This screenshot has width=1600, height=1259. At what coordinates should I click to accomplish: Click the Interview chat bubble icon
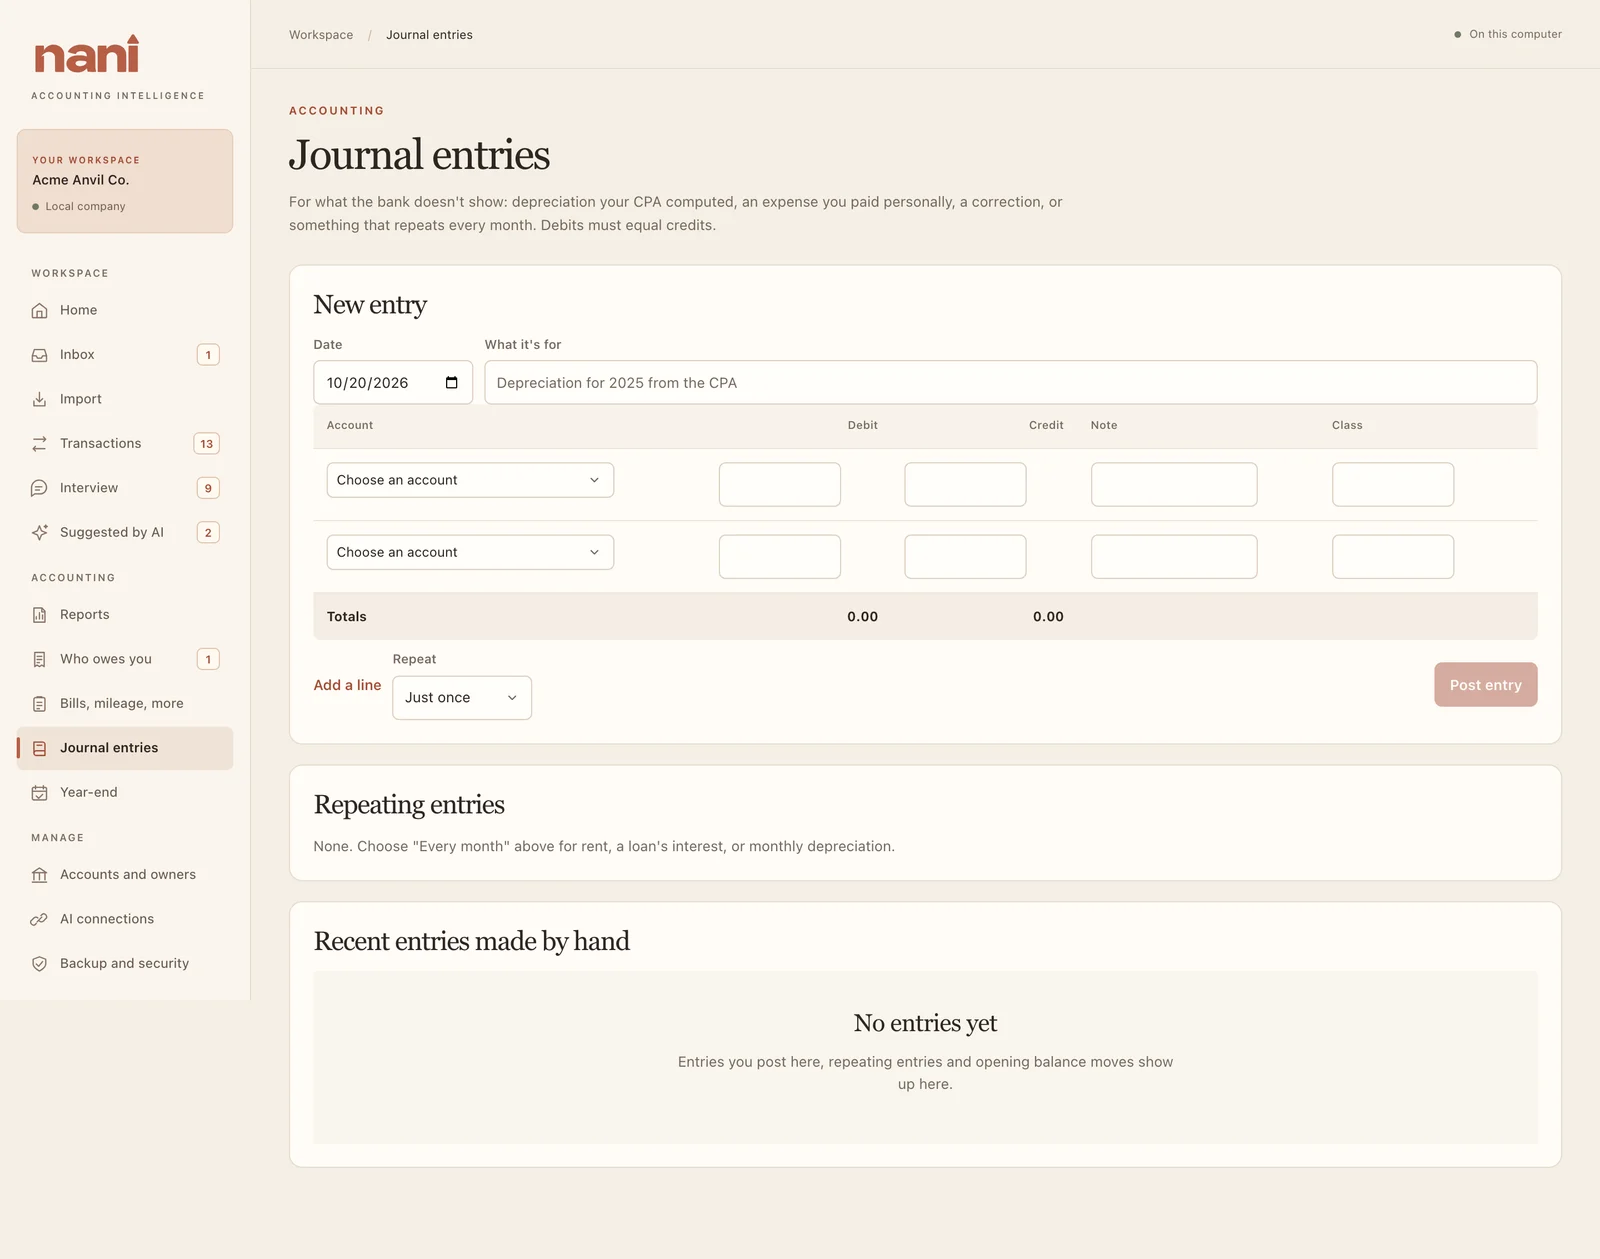(x=39, y=488)
